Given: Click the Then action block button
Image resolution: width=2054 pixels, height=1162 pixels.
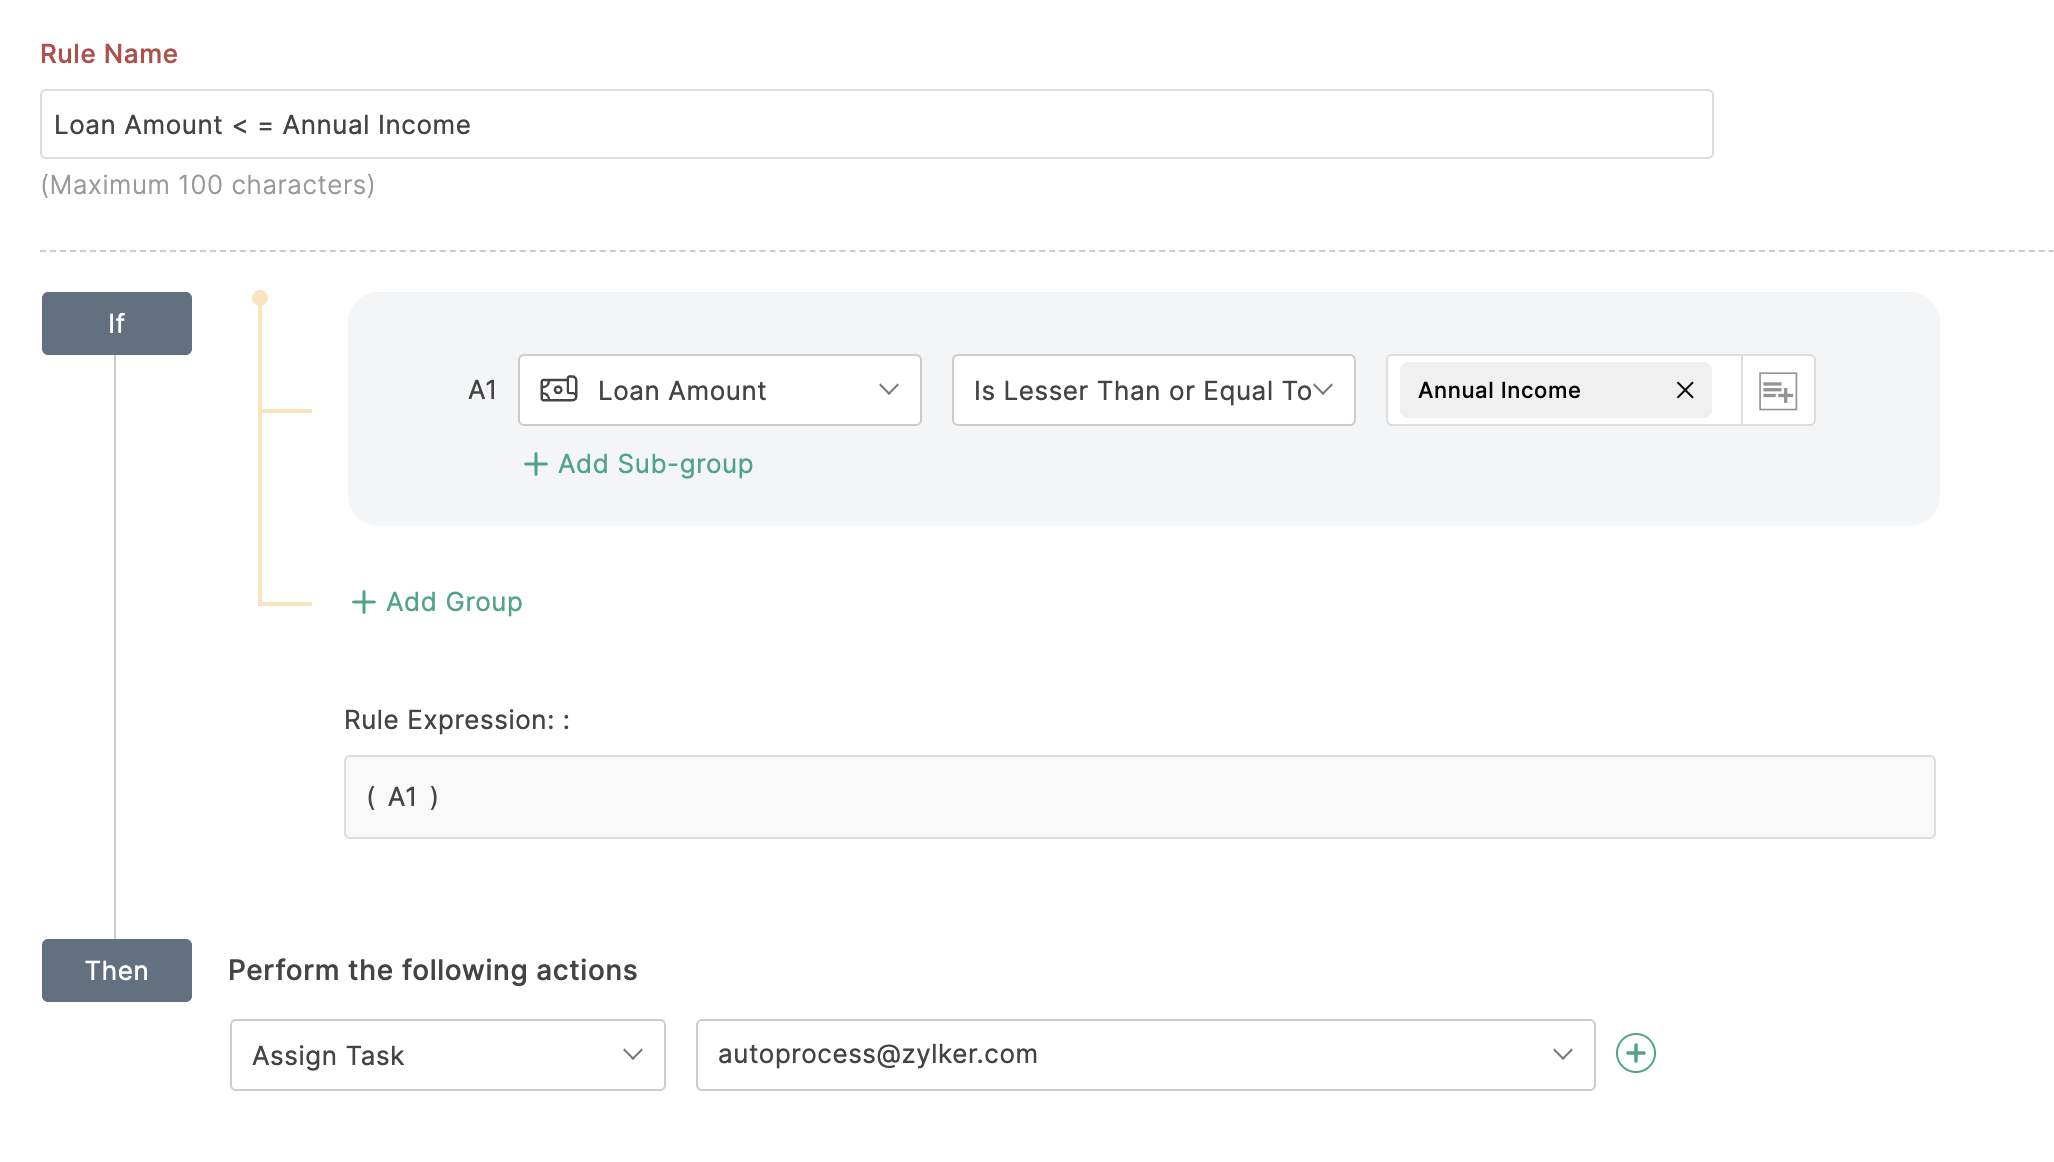Looking at the screenshot, I should 117,970.
